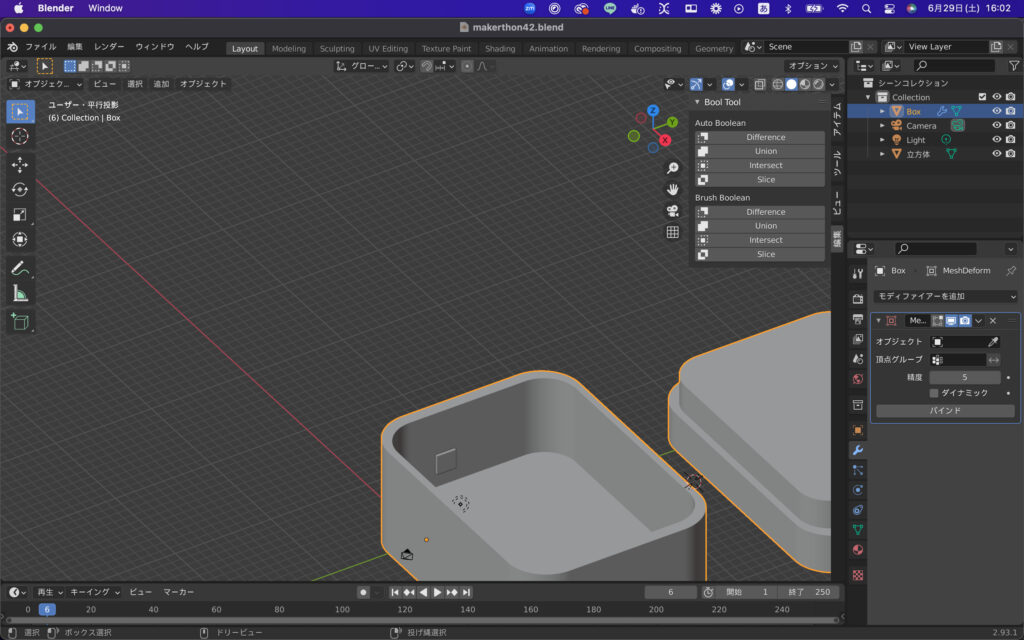Select the Move tool in viewport toolbar
The width and height of the screenshot is (1024, 640).
(x=20, y=165)
